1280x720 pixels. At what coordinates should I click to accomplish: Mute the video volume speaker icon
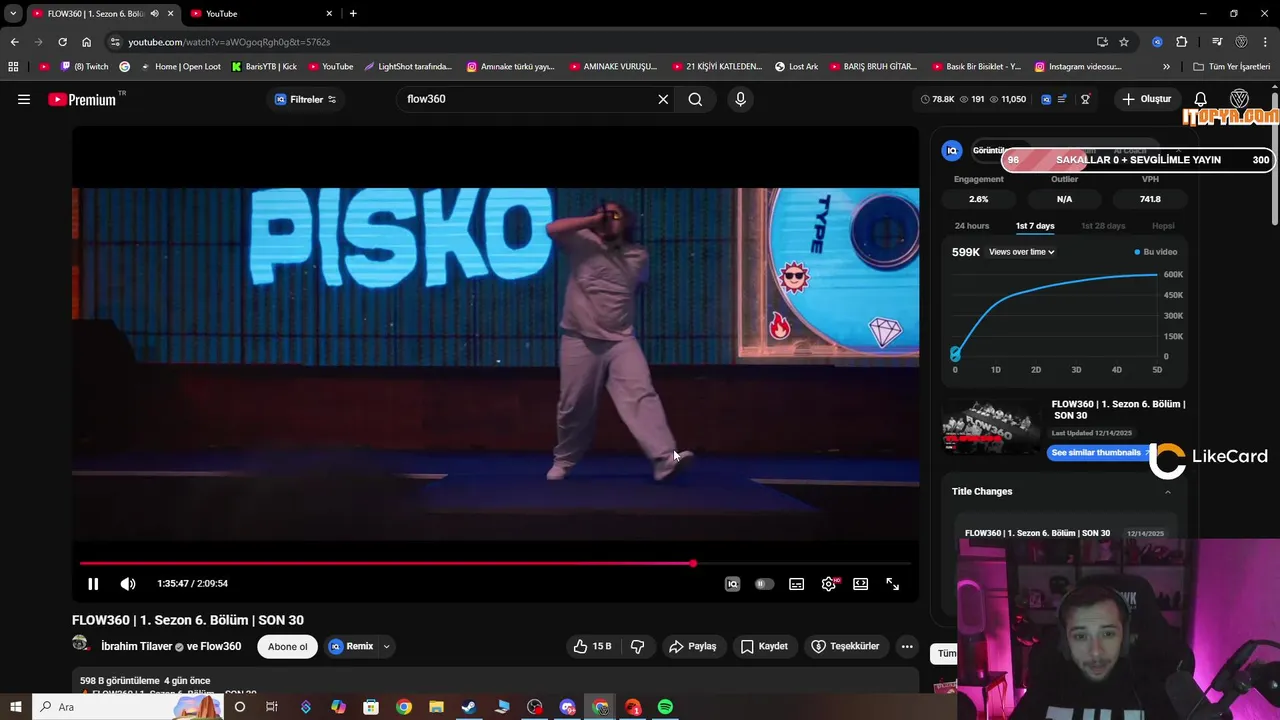128,584
